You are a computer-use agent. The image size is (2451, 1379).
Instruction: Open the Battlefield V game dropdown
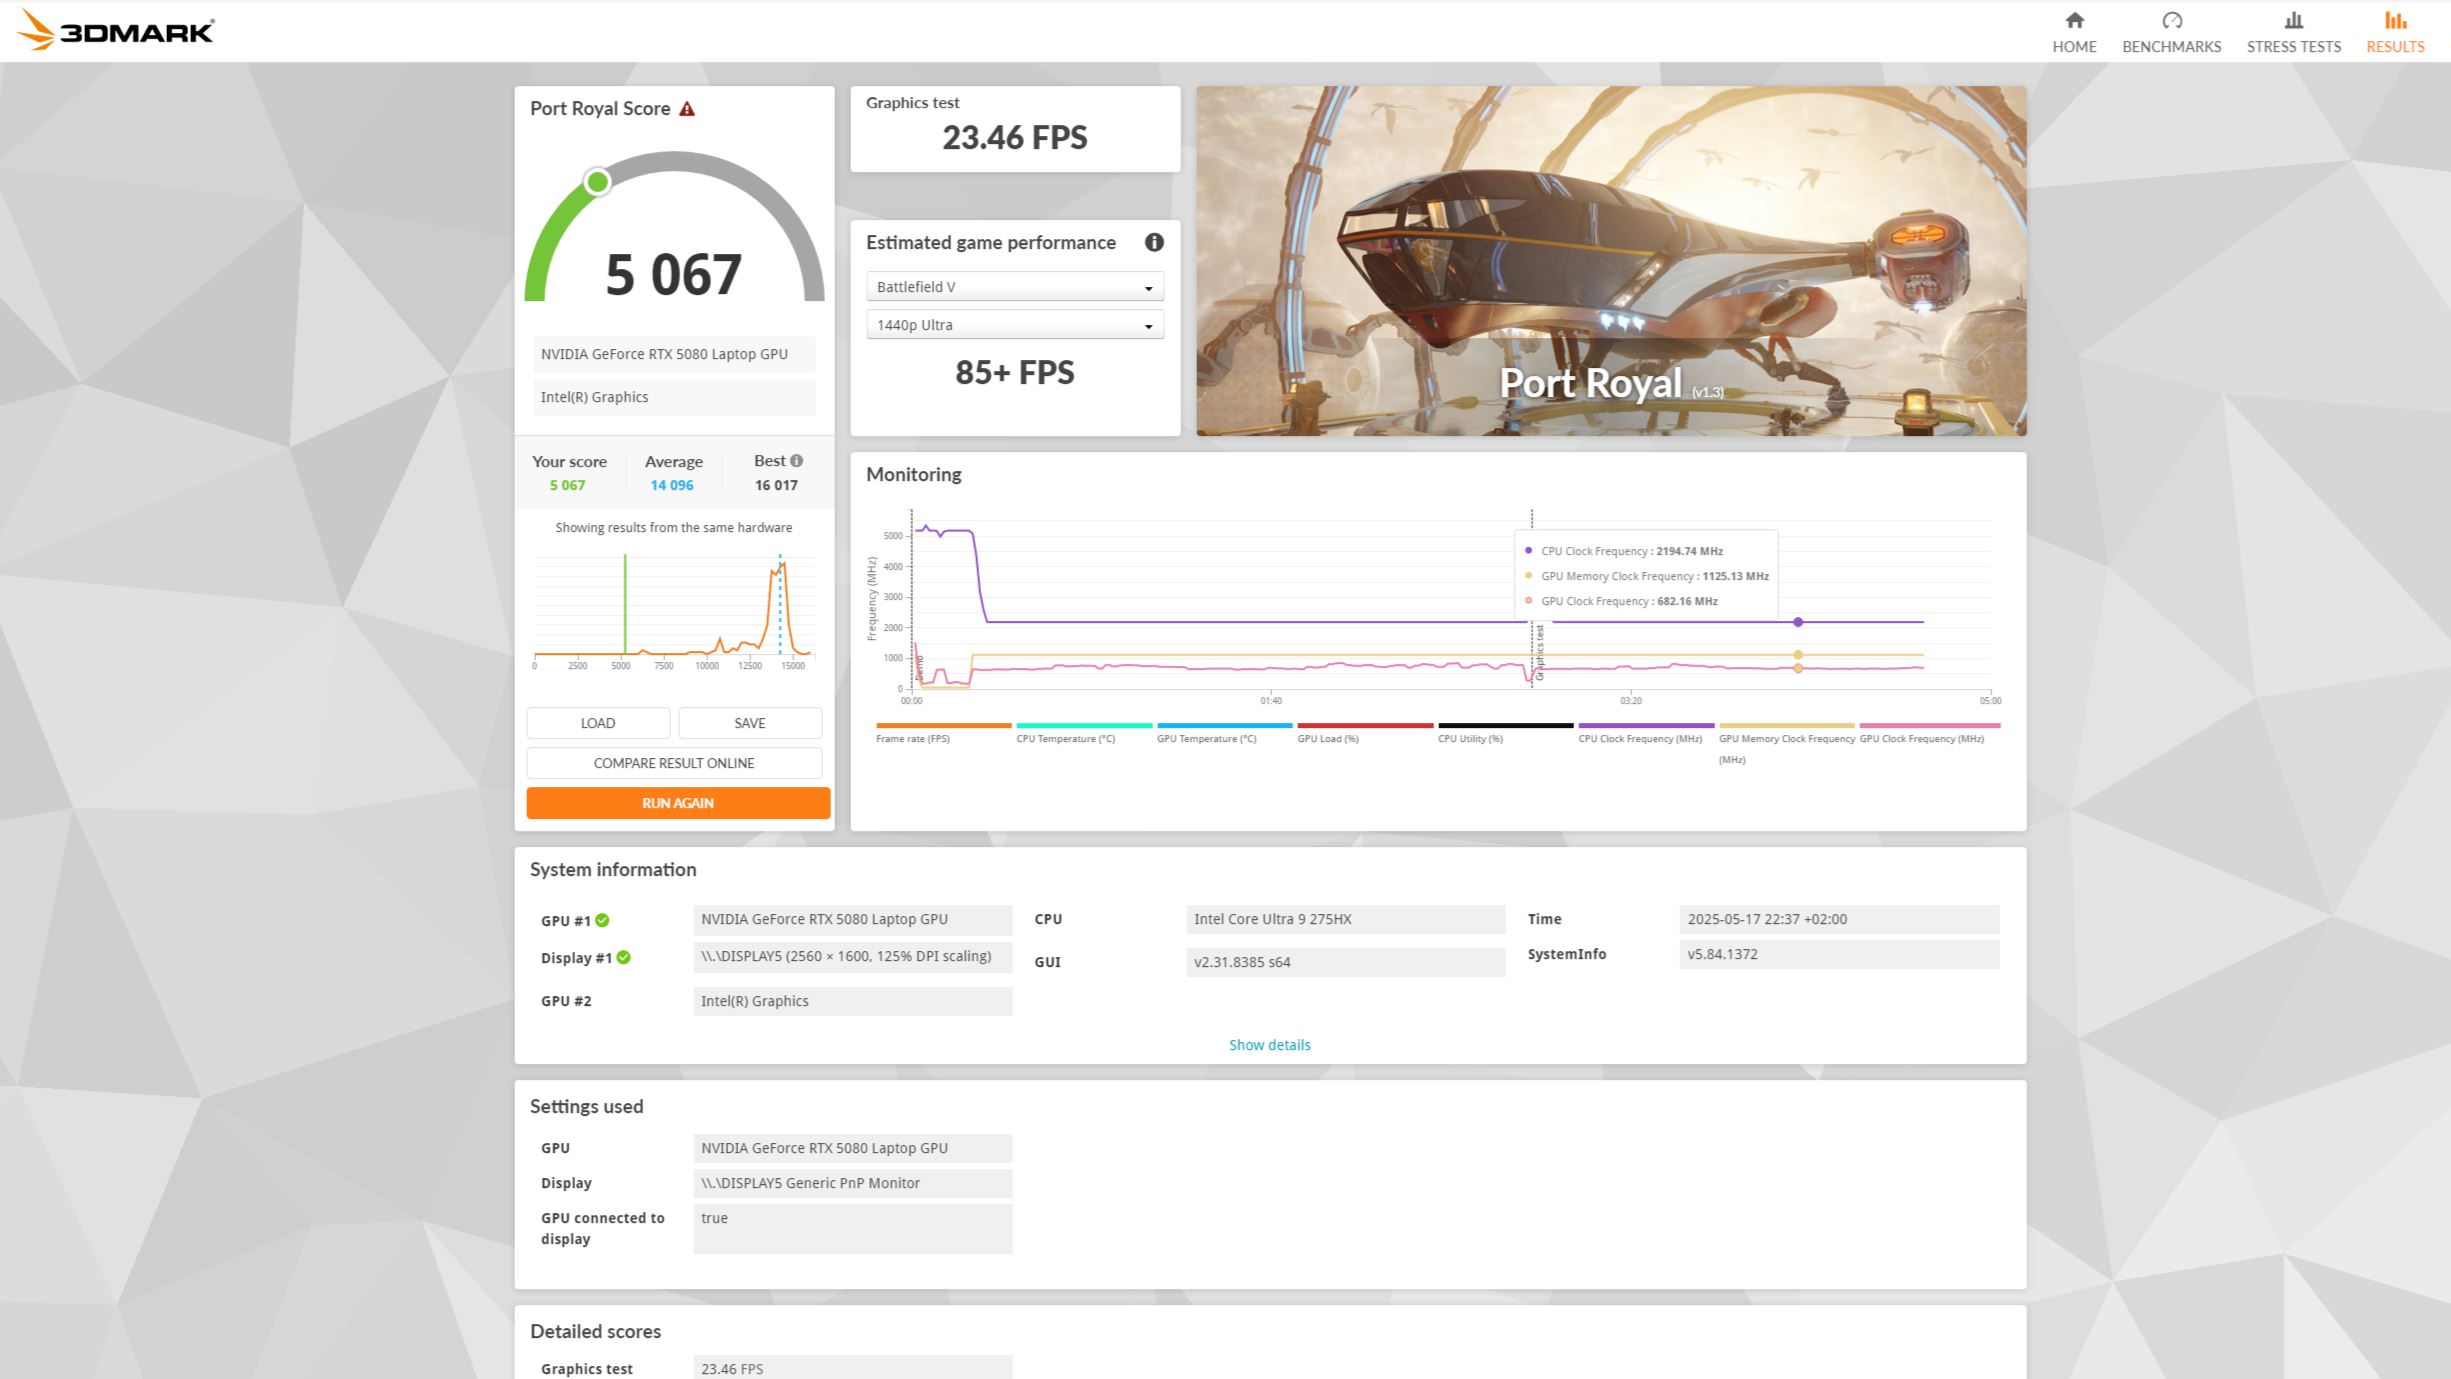1014,287
